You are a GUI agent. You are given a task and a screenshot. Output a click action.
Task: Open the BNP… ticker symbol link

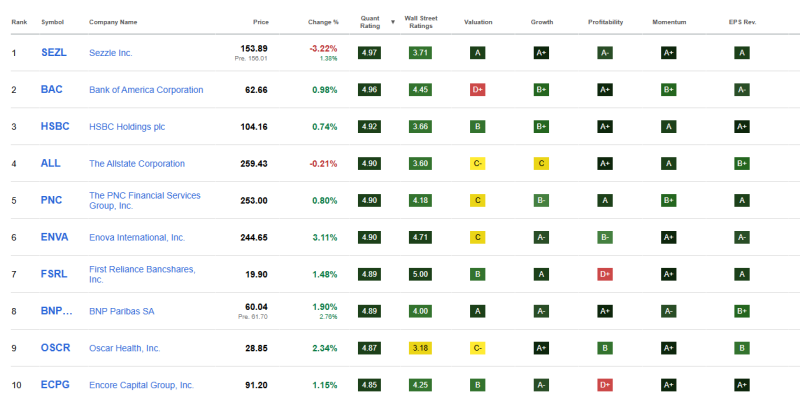point(57,311)
